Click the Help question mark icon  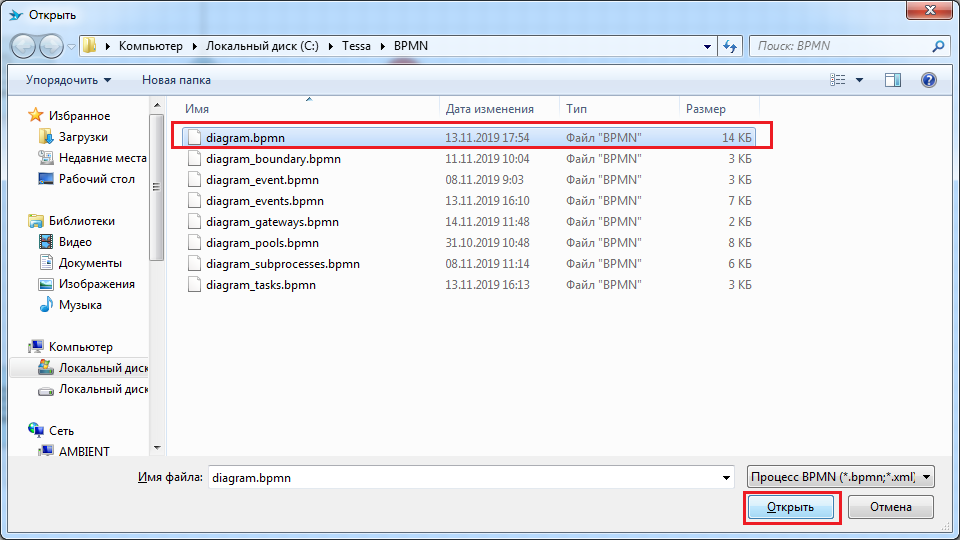pyautogui.click(x=928, y=80)
